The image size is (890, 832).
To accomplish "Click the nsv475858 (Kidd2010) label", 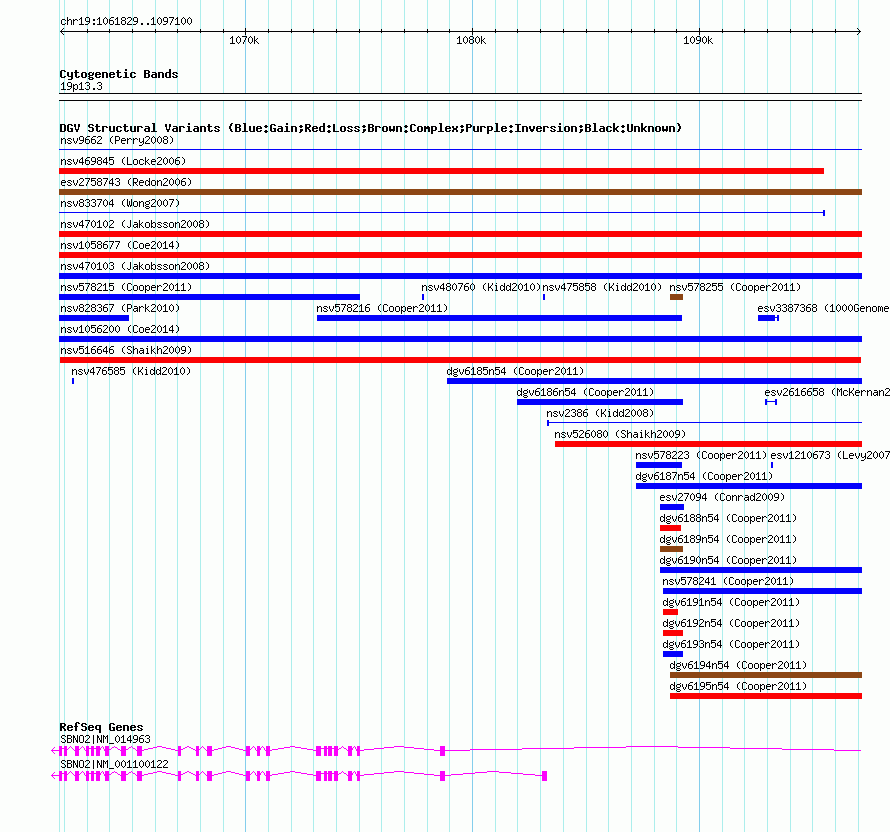I will (x=602, y=287).
